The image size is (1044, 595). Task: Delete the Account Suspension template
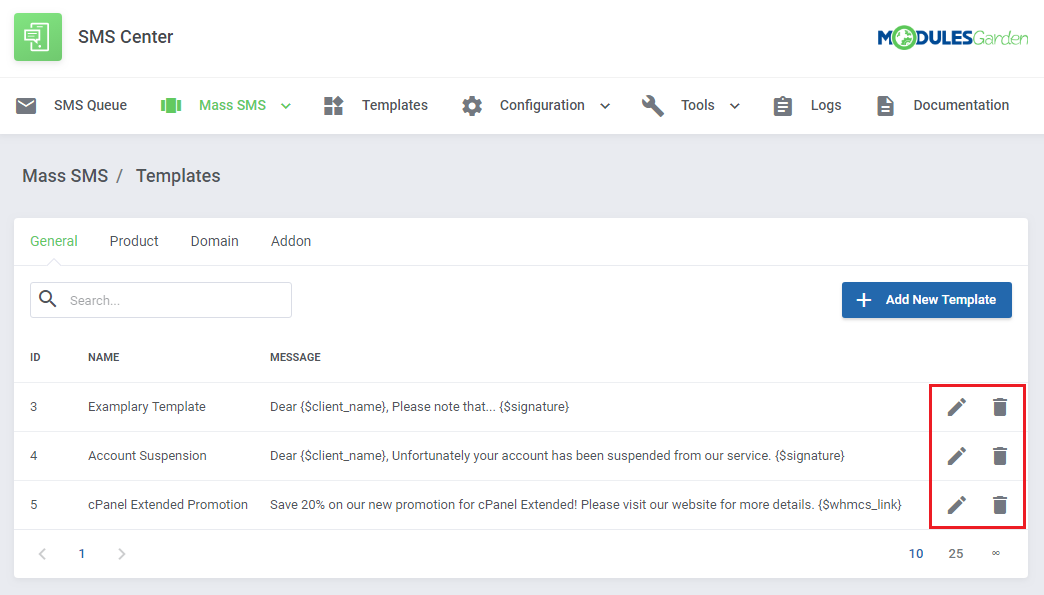coord(999,456)
